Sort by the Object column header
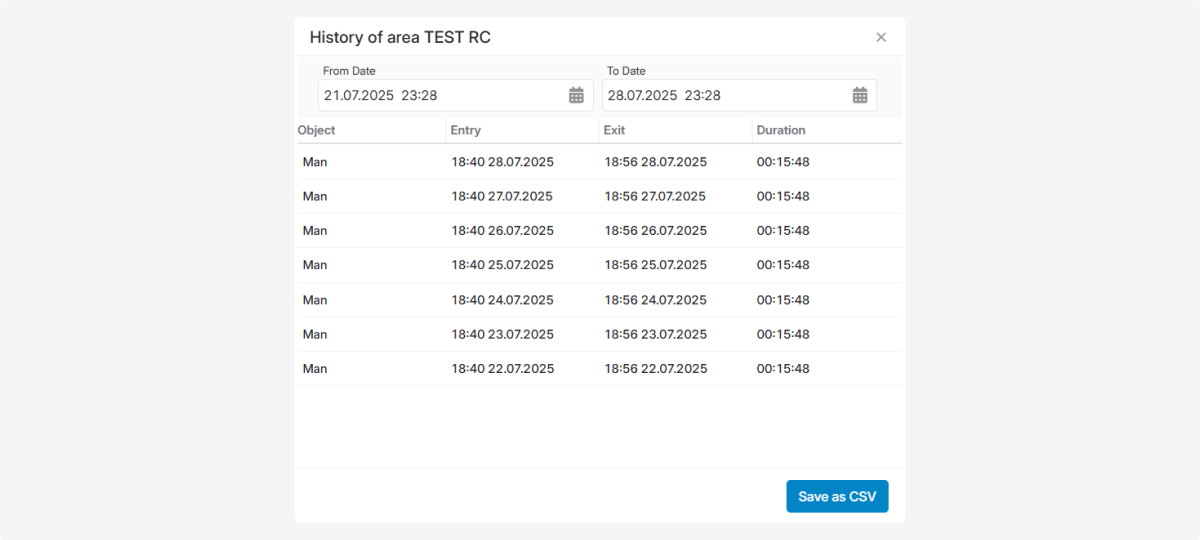The width and height of the screenshot is (1200, 540). [x=317, y=130]
